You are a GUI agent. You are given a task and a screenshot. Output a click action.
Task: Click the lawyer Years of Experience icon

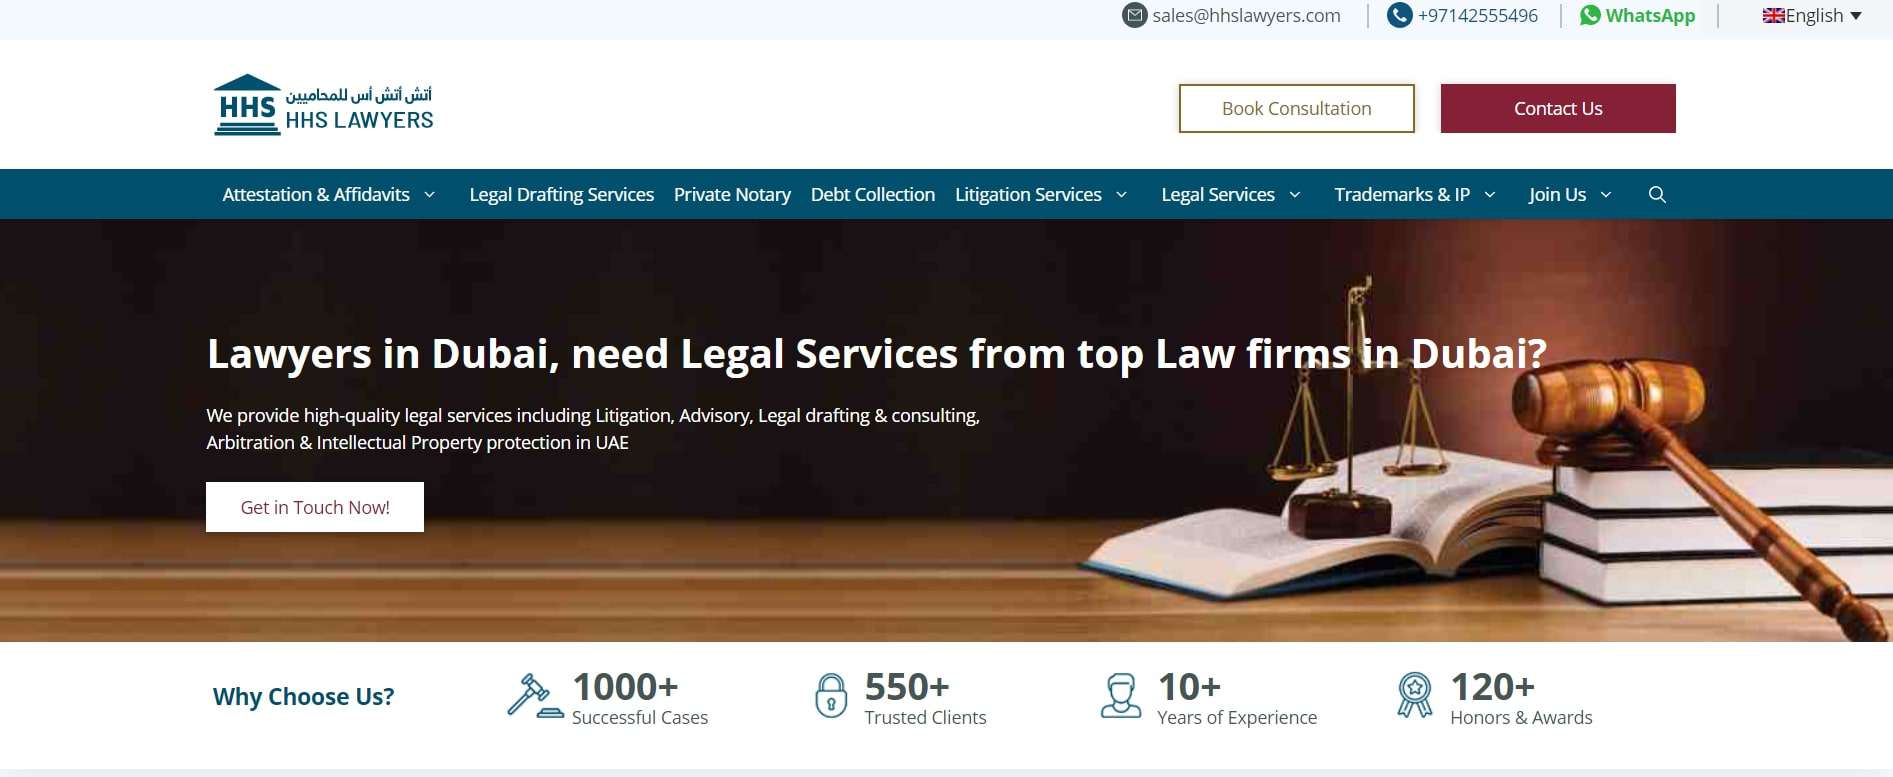[x=1121, y=695]
